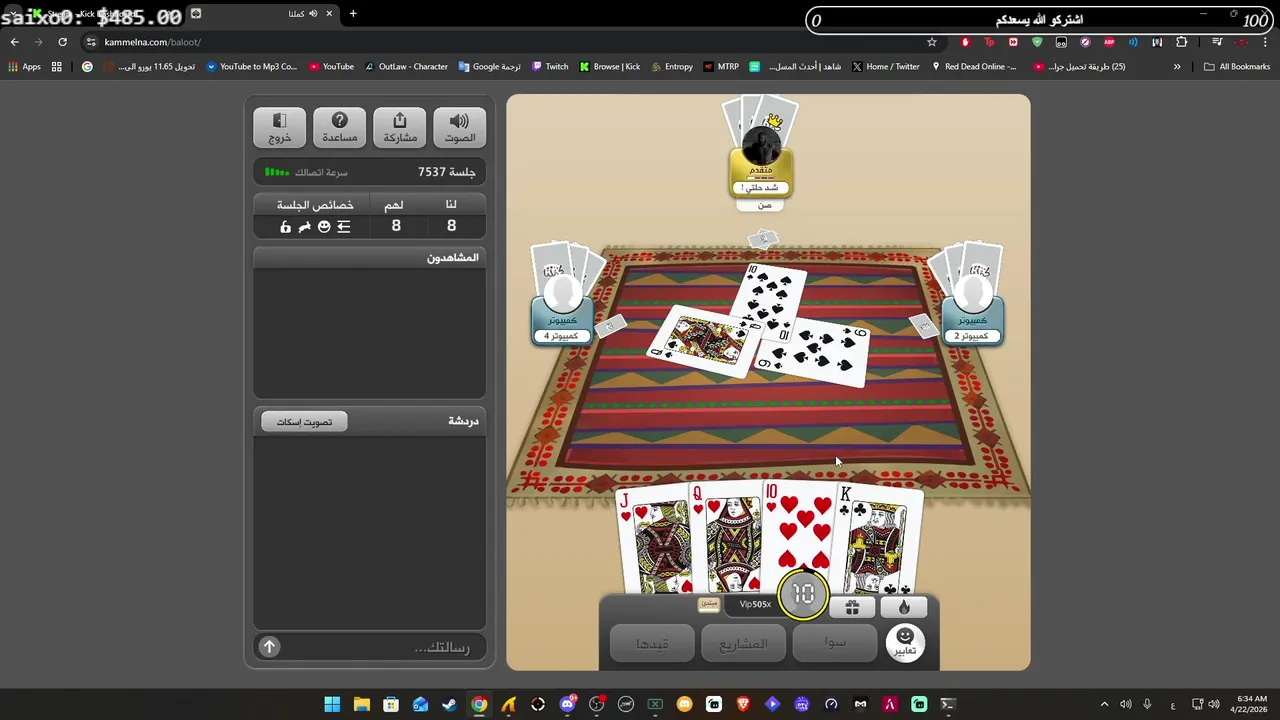Open Steam from the taskbar
The image size is (1280, 720).
[x=450, y=704]
